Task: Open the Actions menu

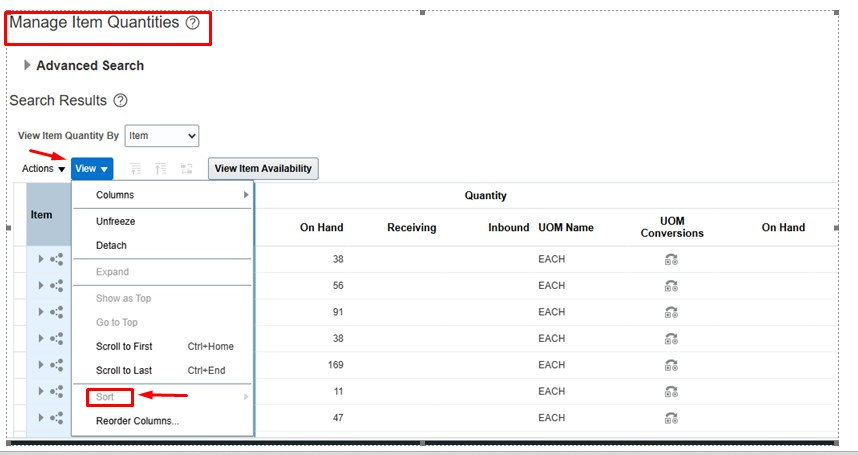Action: [43, 168]
